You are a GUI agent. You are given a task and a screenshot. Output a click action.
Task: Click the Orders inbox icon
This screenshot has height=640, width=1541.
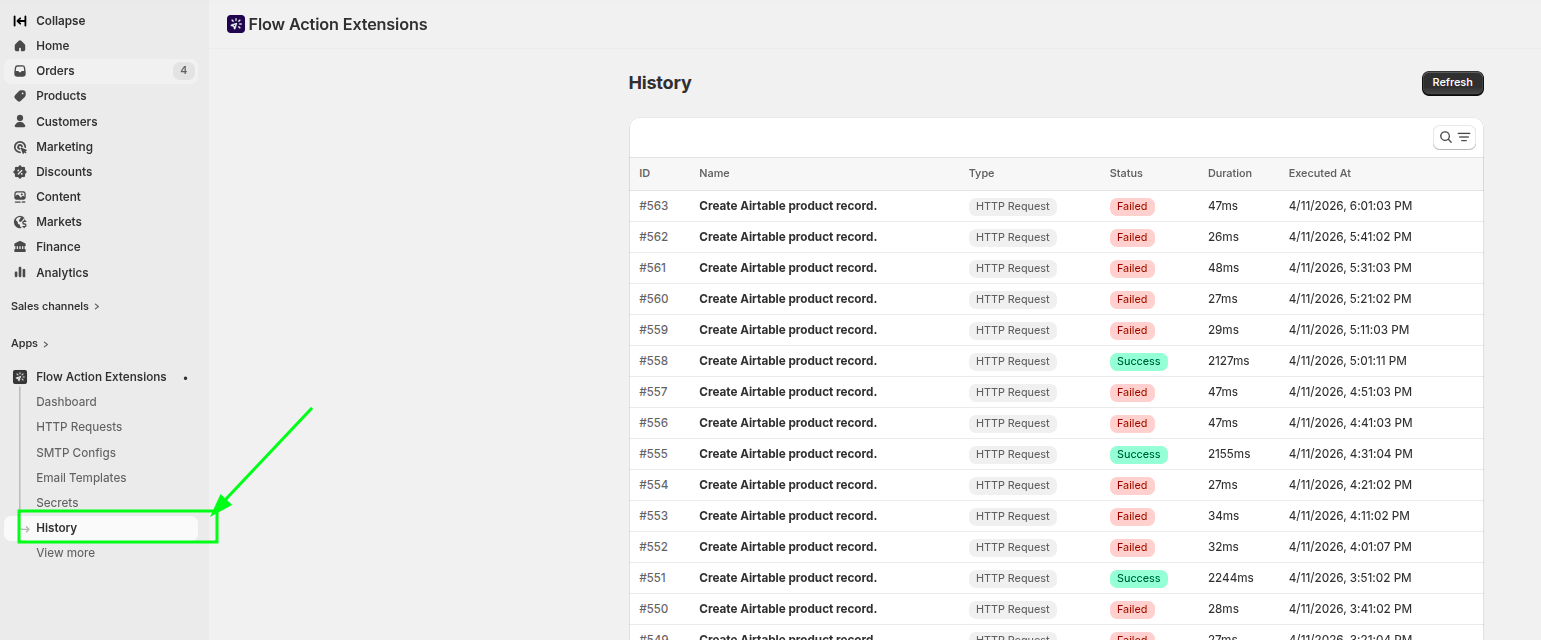[x=20, y=71]
